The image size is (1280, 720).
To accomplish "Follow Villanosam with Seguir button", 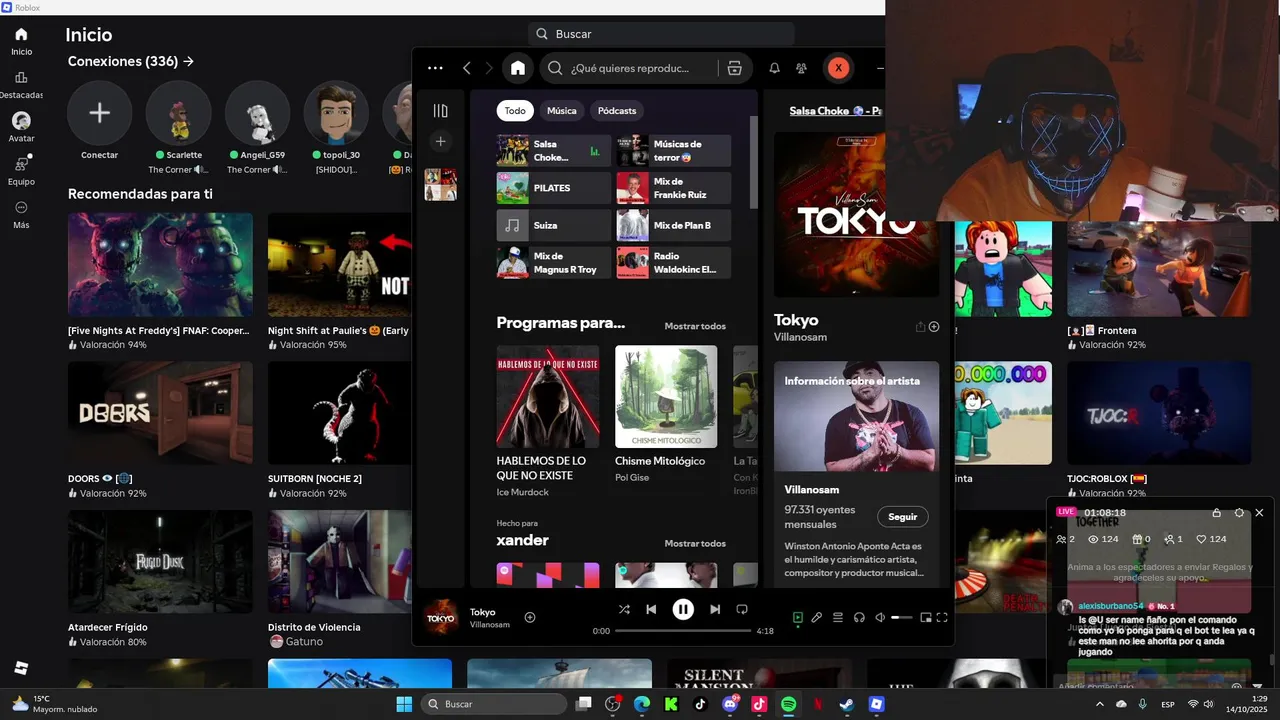I will point(902,517).
